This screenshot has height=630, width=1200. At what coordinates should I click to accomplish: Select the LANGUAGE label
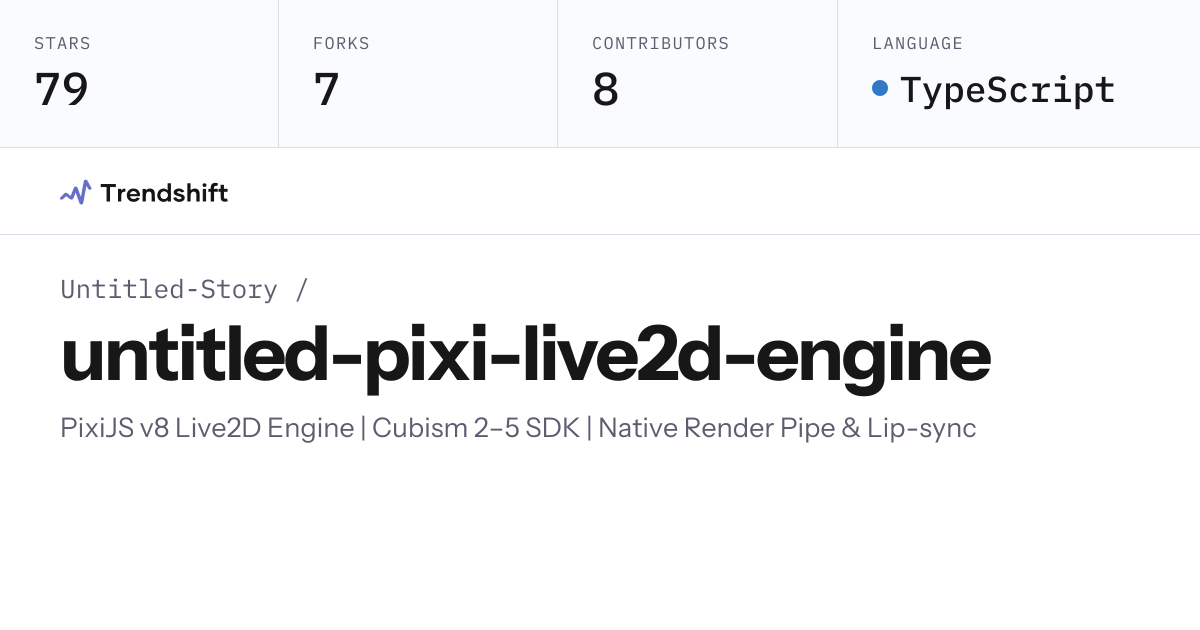coord(917,44)
